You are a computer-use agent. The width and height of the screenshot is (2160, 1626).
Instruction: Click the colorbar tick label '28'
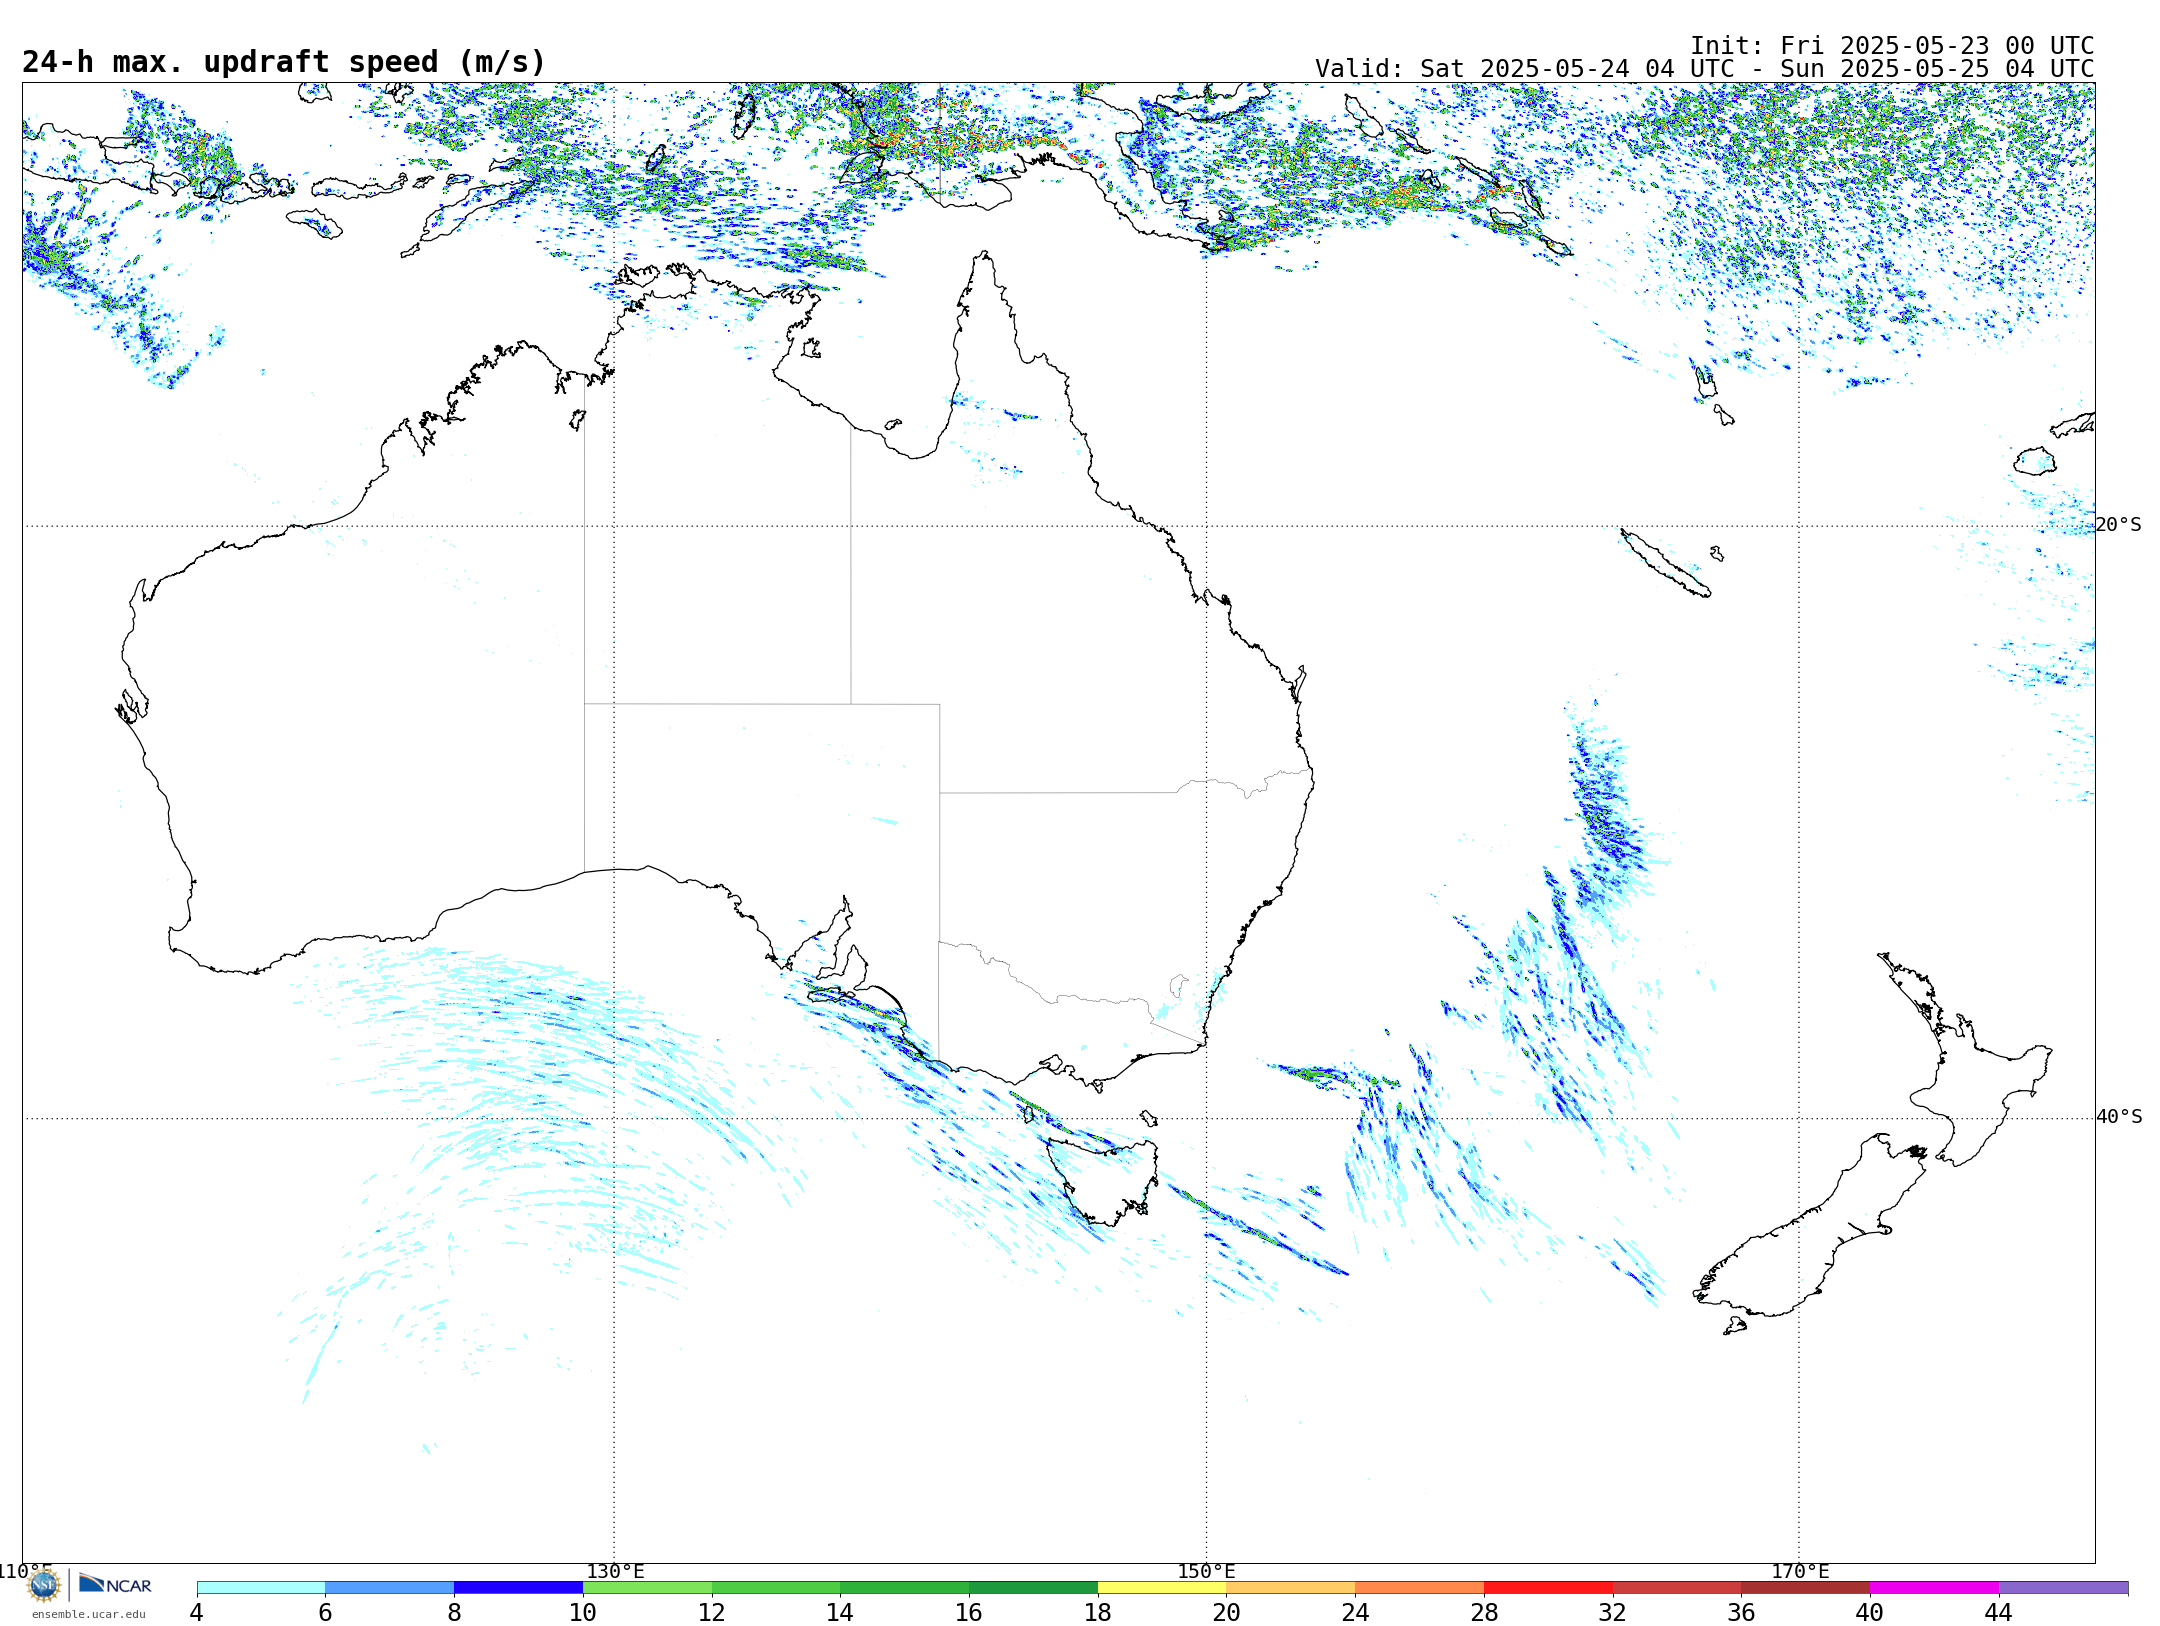(1484, 1613)
